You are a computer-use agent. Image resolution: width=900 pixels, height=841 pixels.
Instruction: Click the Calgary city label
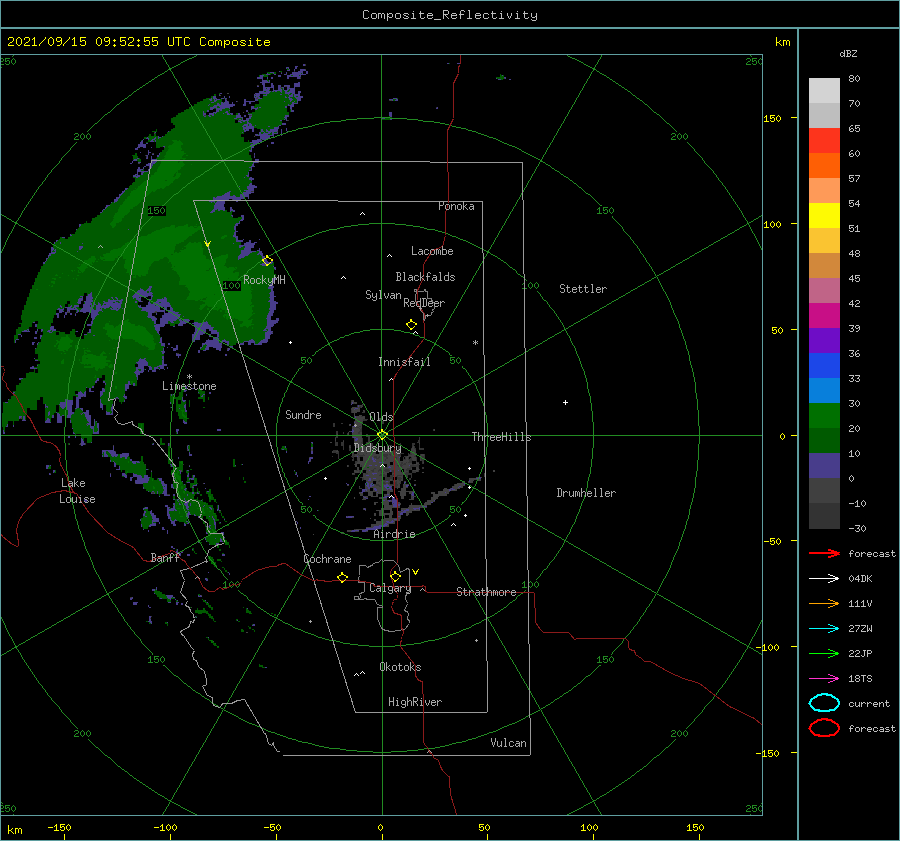pos(390,588)
